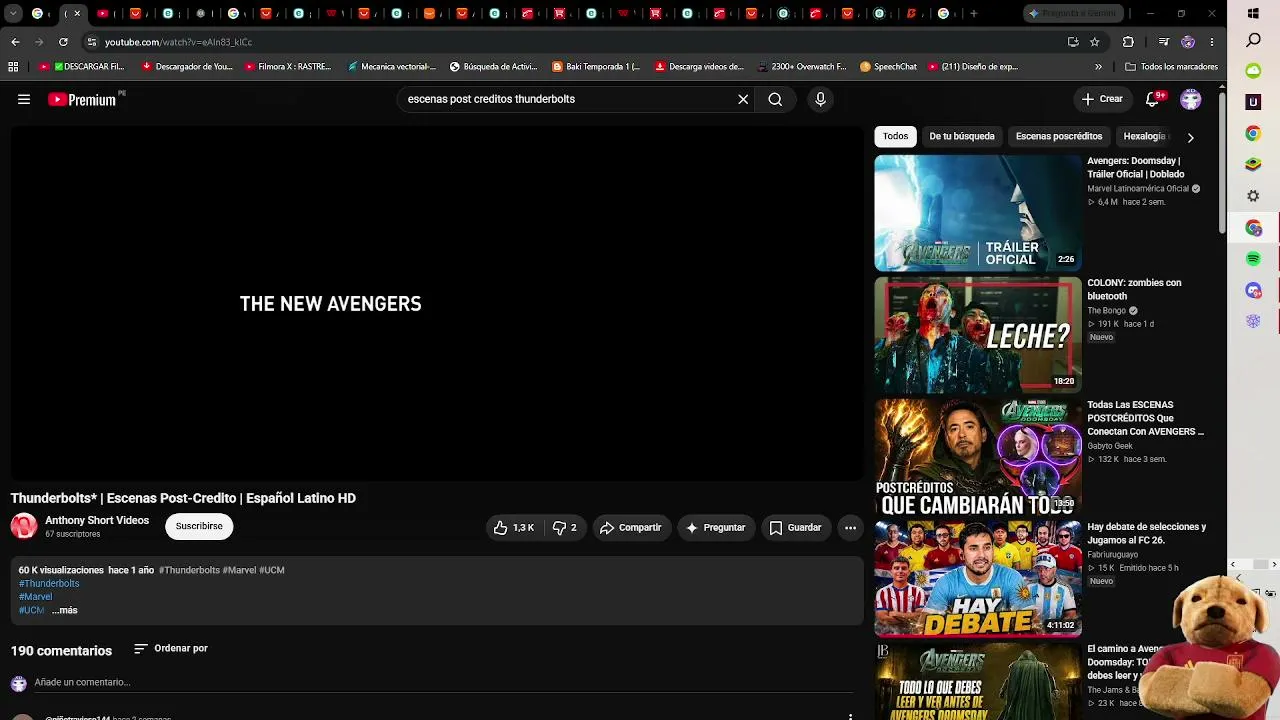Open the Settings gear in the taskbar
This screenshot has height=720, width=1280.
1253,196
